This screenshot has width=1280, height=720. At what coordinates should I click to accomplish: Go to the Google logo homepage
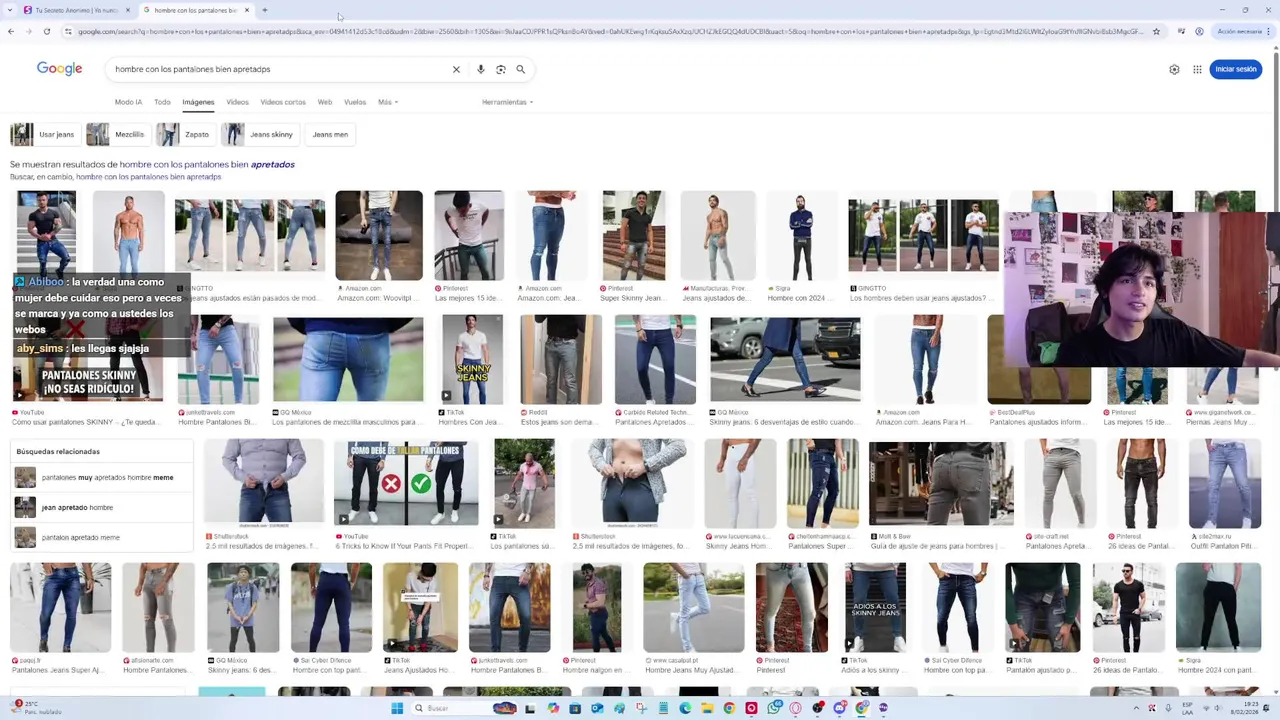click(x=59, y=69)
